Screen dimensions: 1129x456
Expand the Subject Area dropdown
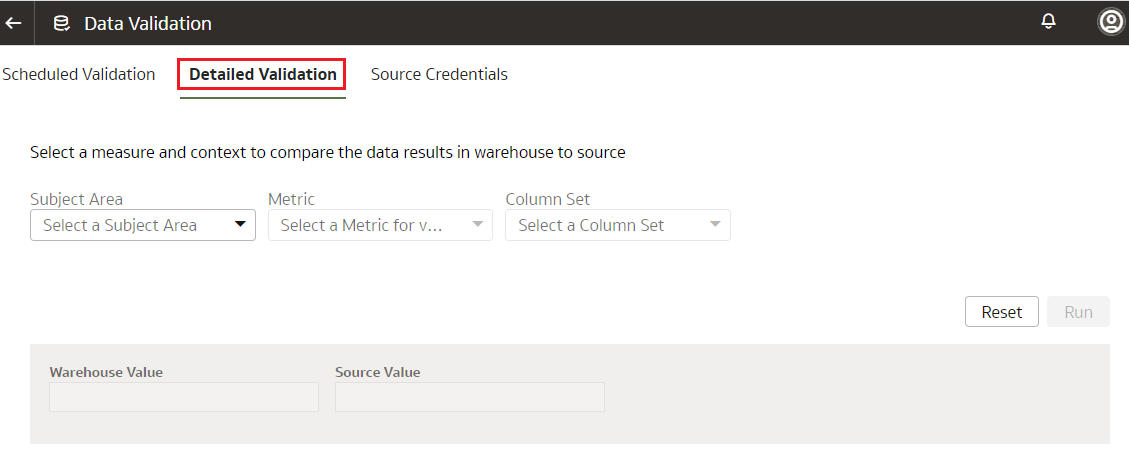tap(143, 225)
